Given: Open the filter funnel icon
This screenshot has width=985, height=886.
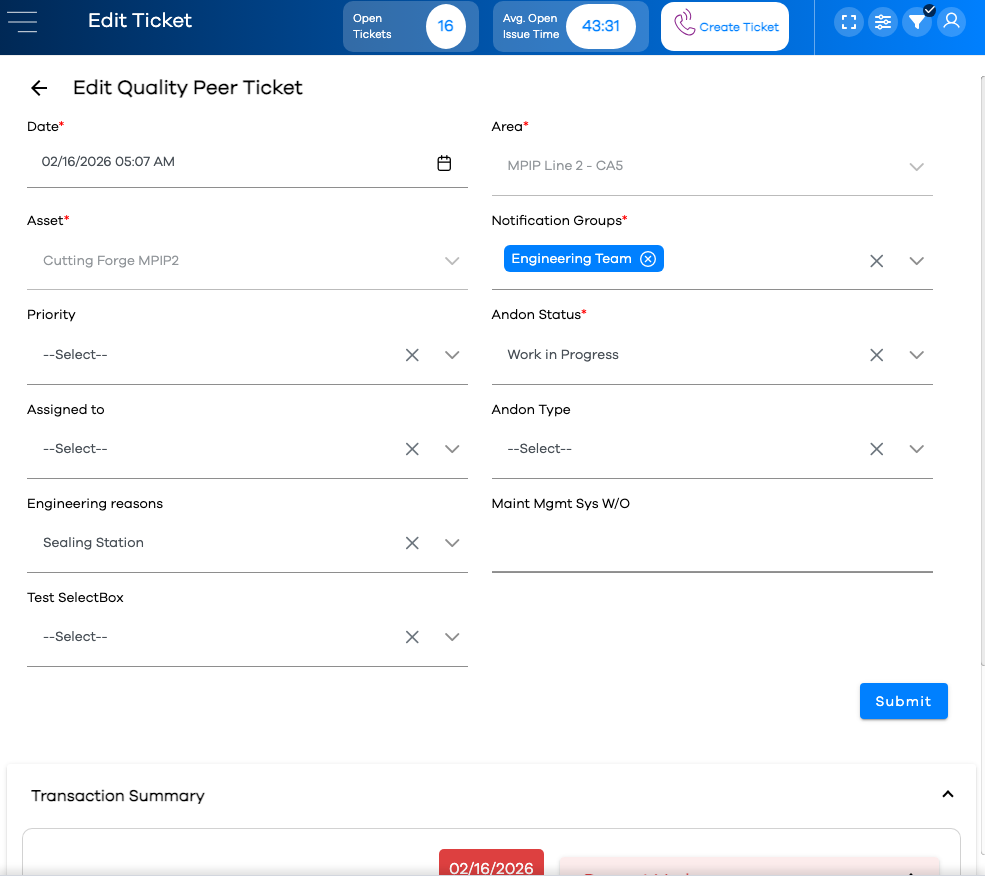Looking at the screenshot, I should pyautogui.click(x=917, y=23).
